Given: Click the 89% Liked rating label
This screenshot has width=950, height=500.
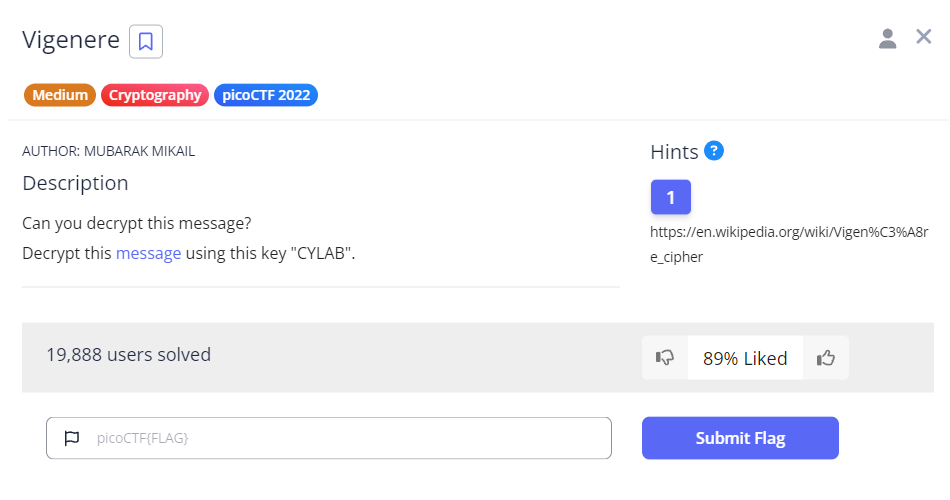Looking at the screenshot, I should coord(745,358).
